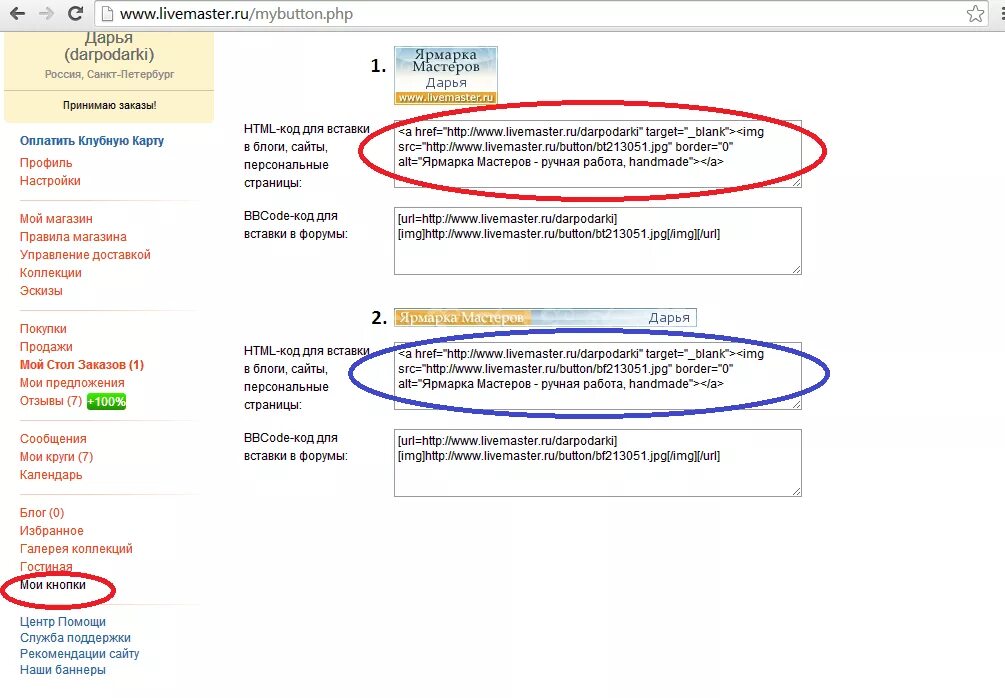
Task: Bookmark page with the star icon
Action: click(975, 13)
